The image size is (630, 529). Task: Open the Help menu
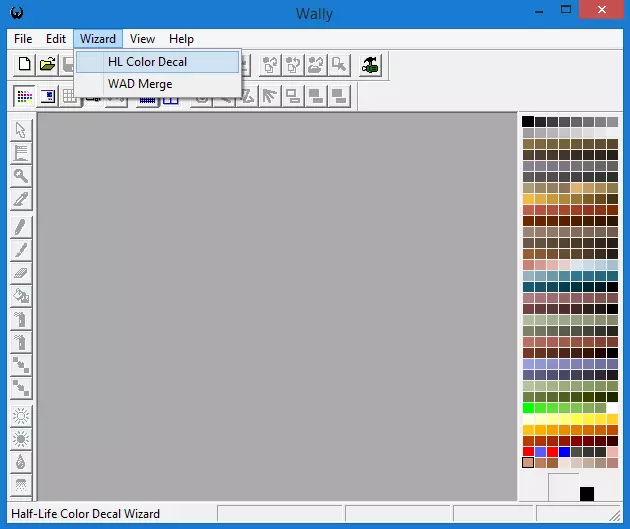tap(181, 39)
